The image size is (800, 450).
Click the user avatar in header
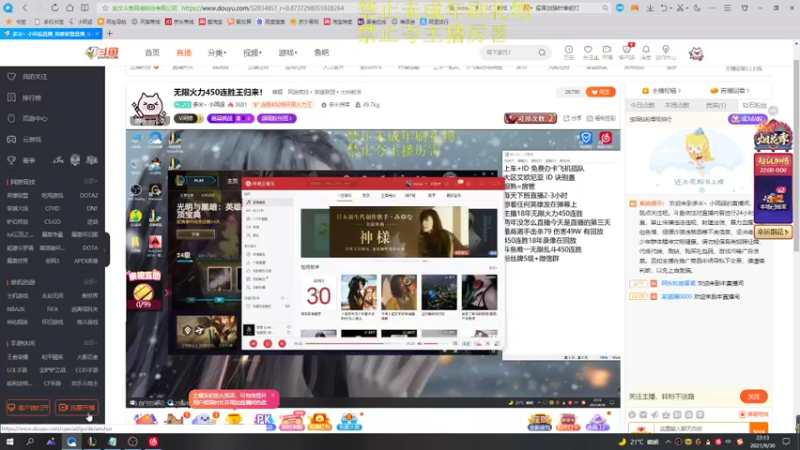[696, 53]
